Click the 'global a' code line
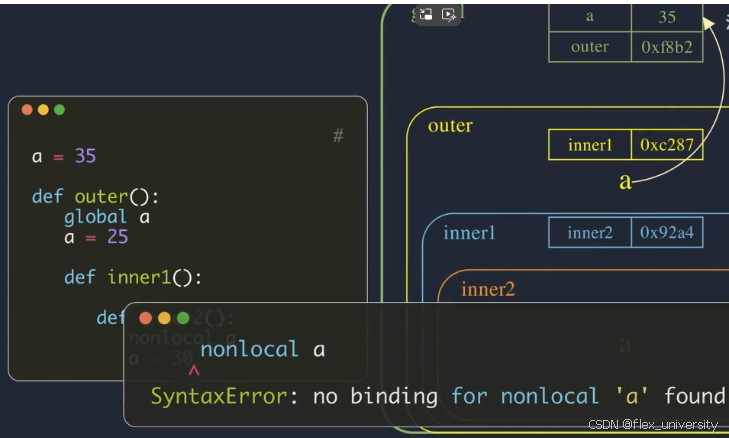The image size is (729, 438). pyautogui.click(x=107, y=217)
